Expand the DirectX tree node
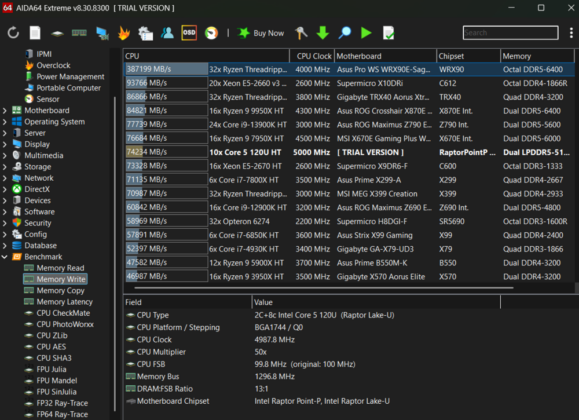The width and height of the screenshot is (579, 420). (4, 189)
